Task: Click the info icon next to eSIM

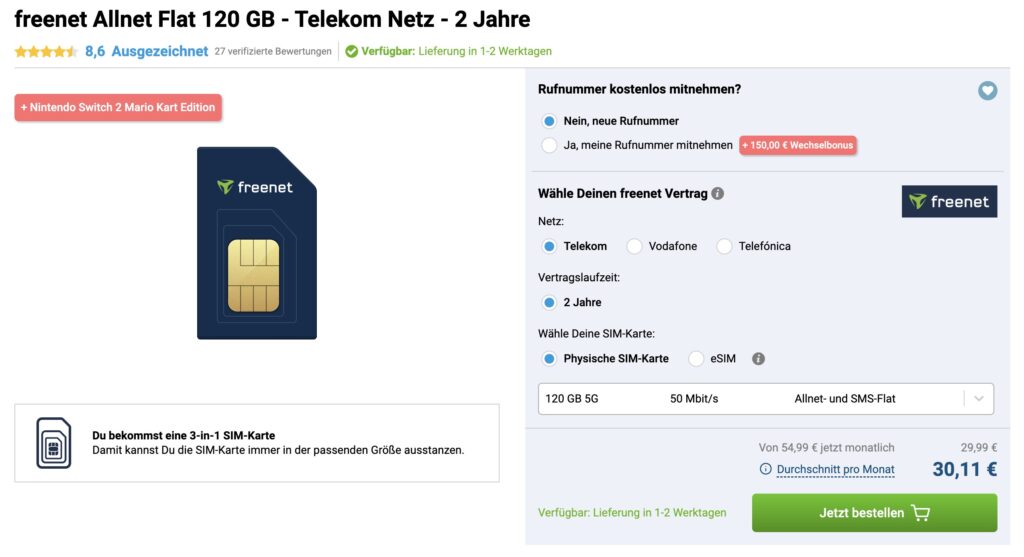Action: tap(758, 359)
